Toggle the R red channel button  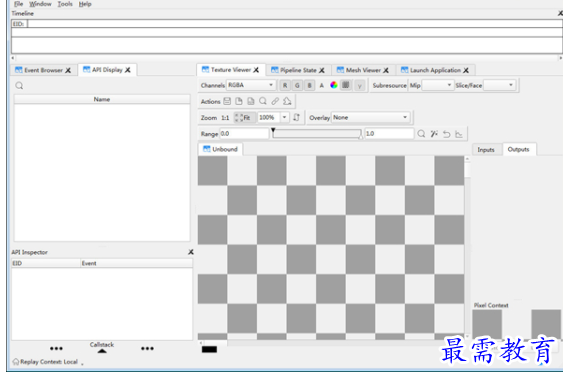click(x=285, y=85)
